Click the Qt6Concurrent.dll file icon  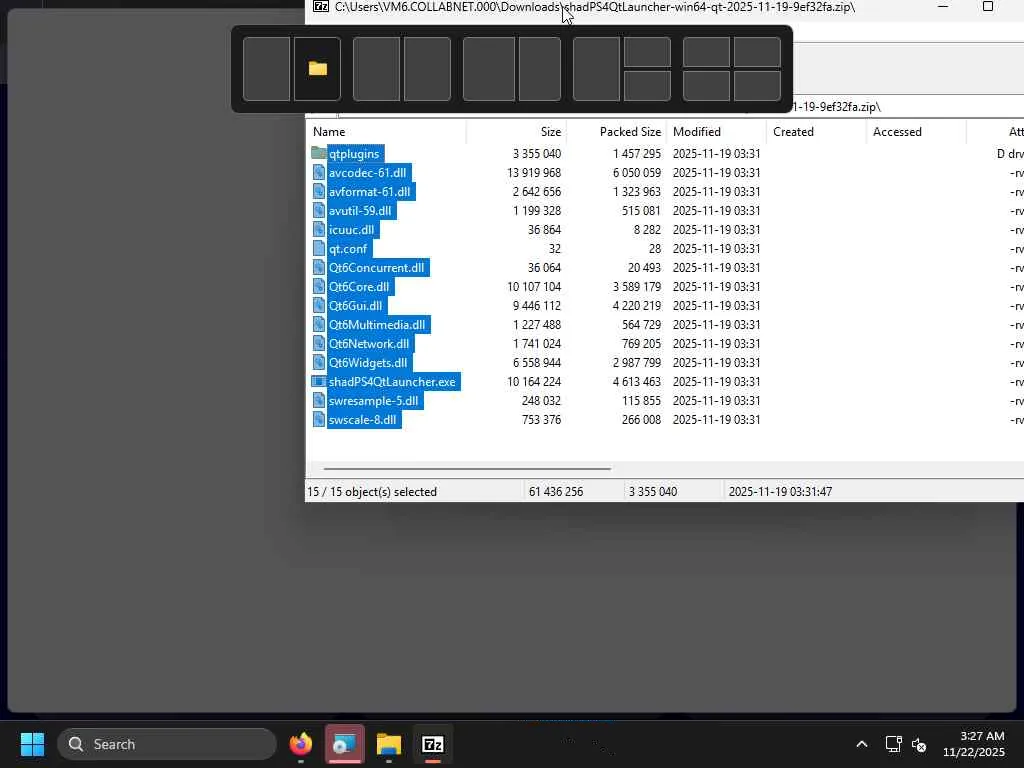pos(319,267)
